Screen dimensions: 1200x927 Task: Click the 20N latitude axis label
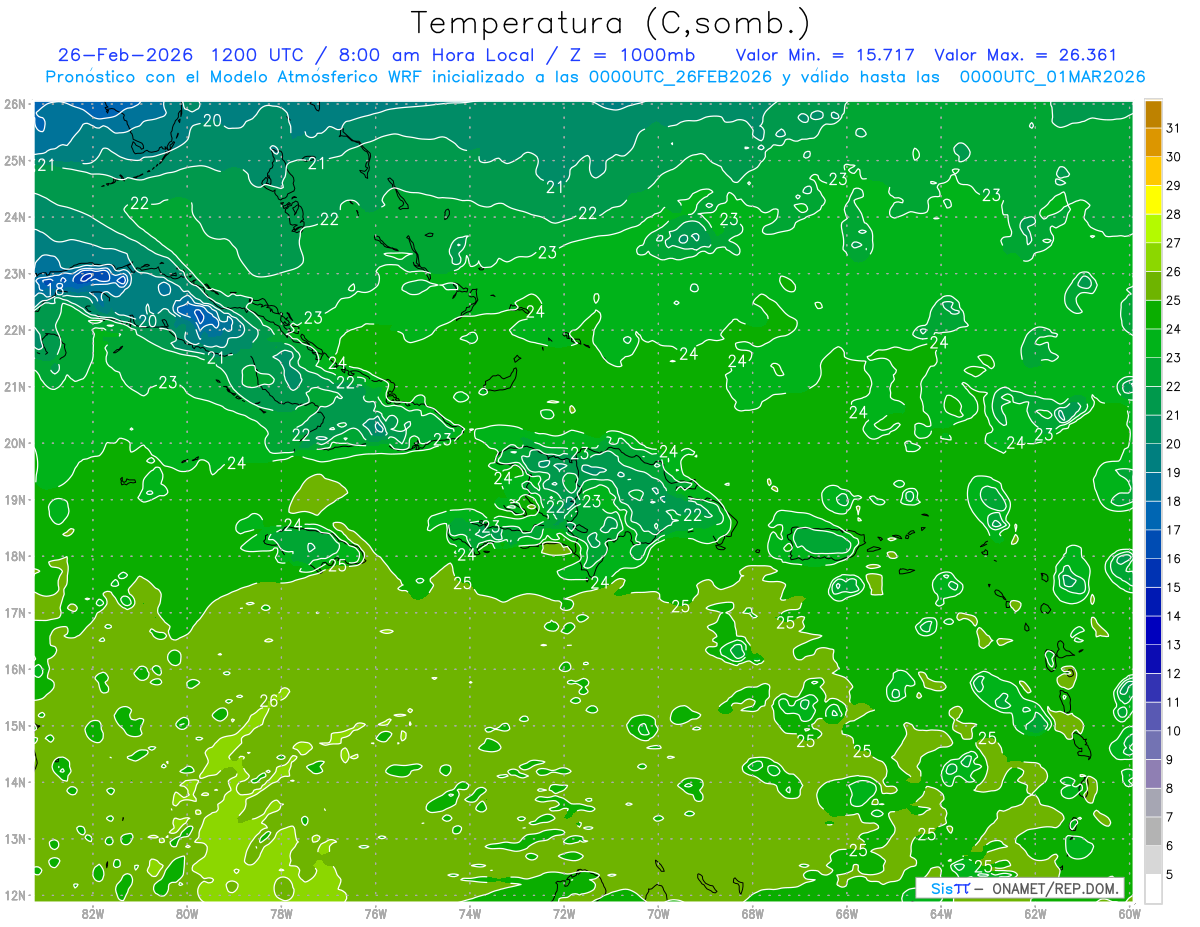point(14,442)
